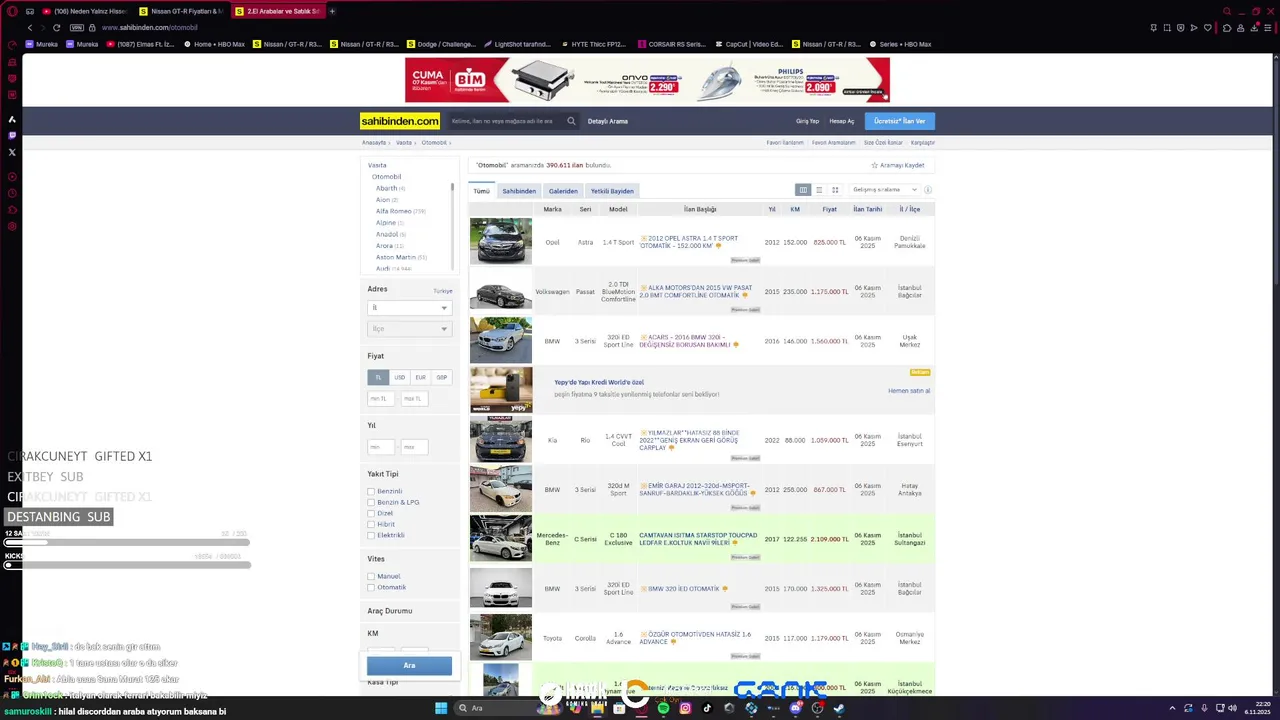Open the VPN badge in address bar
The image size is (1280, 720).
pyautogui.click(x=77, y=27)
